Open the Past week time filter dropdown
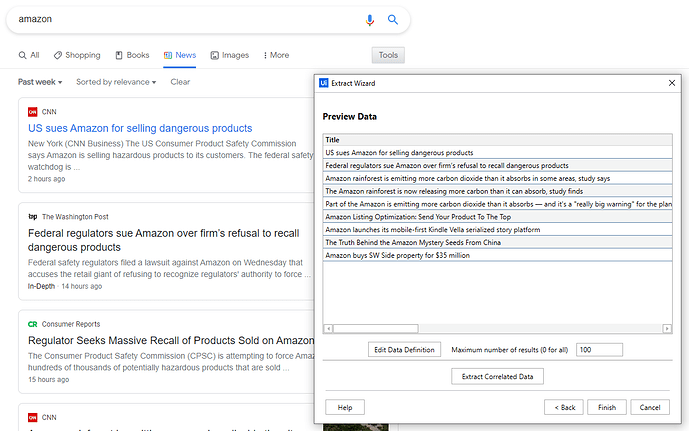The height and width of the screenshot is (431, 689). (40, 82)
